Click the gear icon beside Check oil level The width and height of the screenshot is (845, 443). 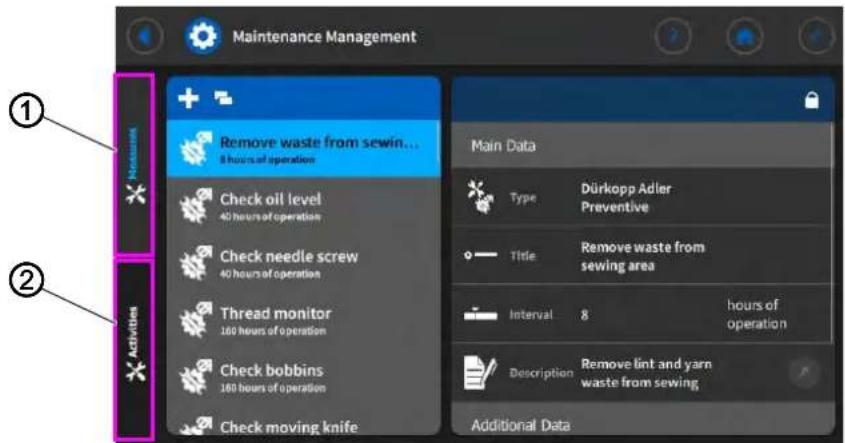[195, 206]
